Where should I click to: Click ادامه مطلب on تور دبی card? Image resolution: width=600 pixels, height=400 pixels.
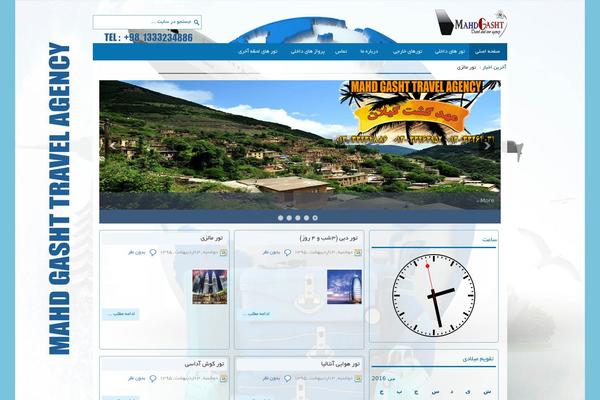coord(256,314)
